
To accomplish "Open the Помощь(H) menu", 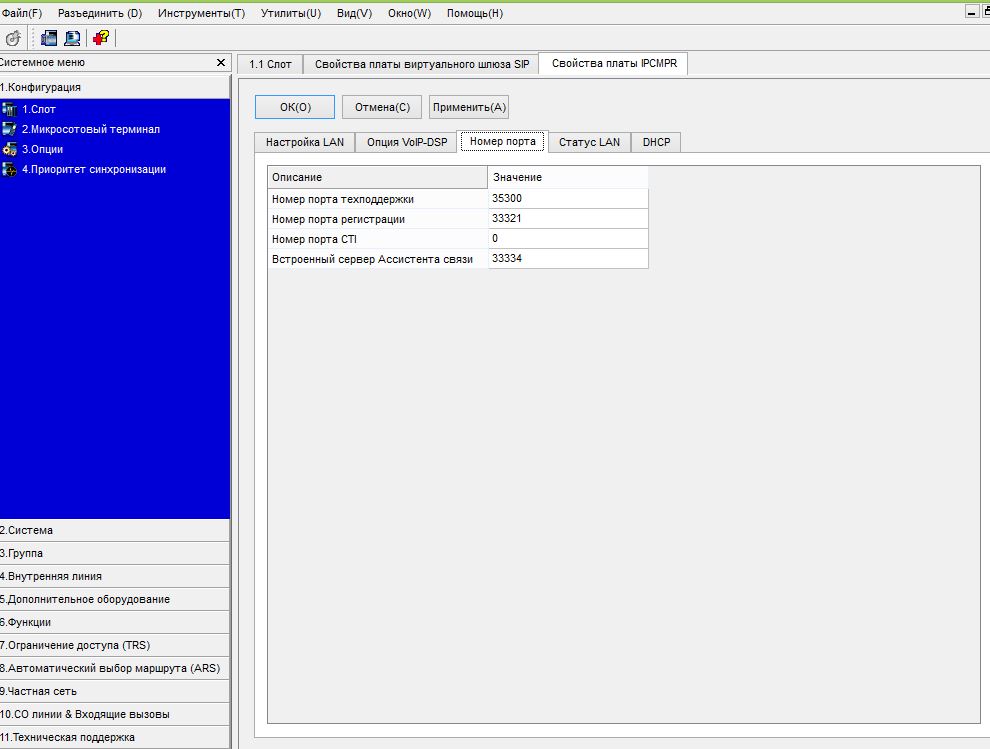I will point(475,13).
